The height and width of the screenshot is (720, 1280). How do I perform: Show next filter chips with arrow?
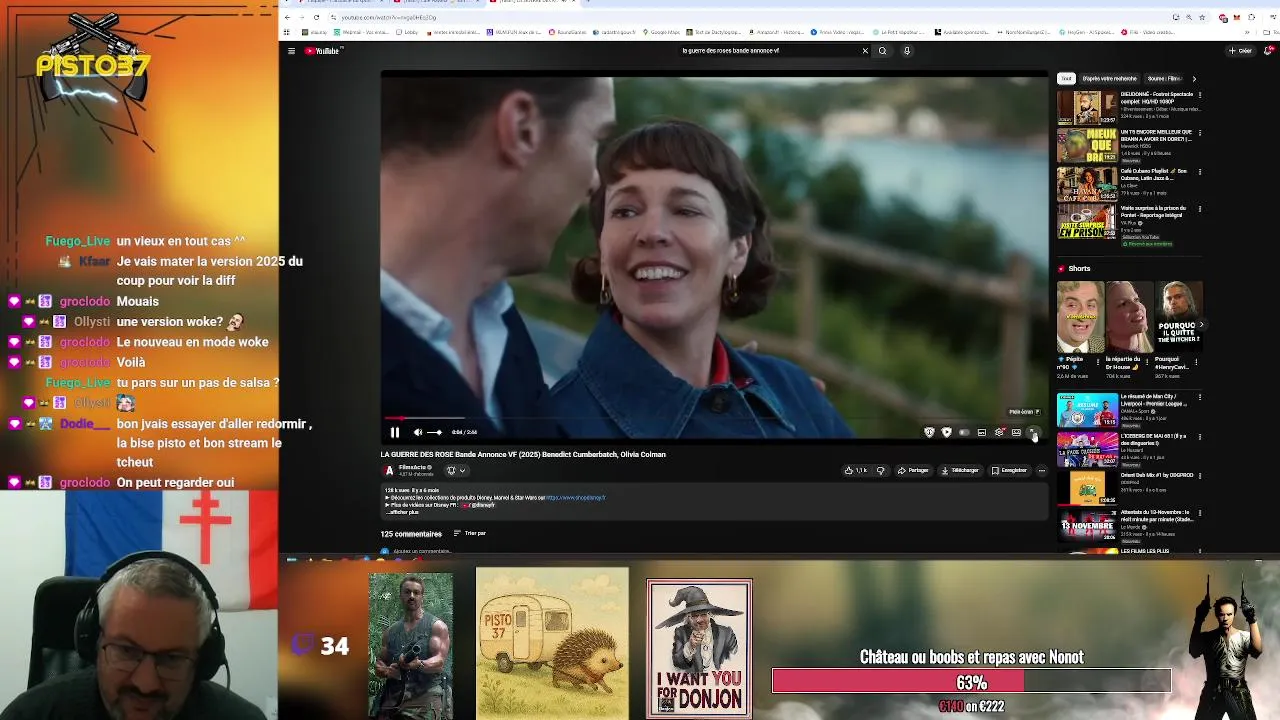1193,78
